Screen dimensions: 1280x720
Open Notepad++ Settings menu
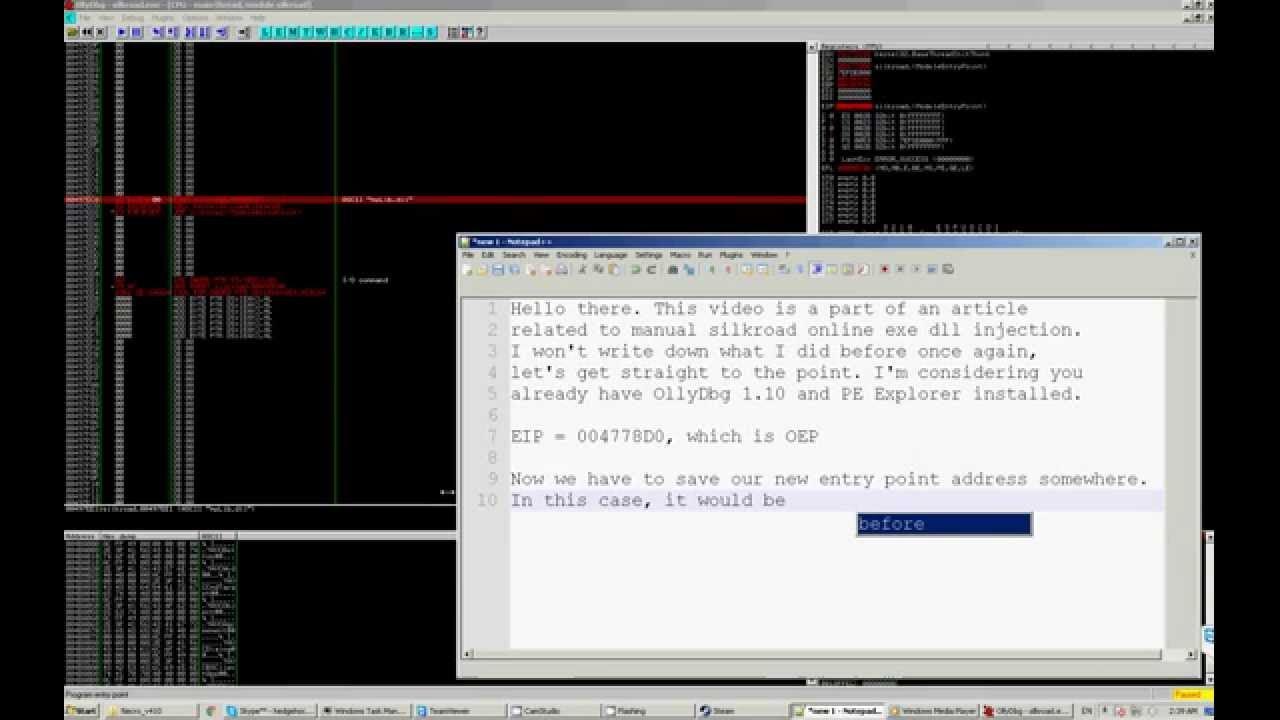[649, 255]
